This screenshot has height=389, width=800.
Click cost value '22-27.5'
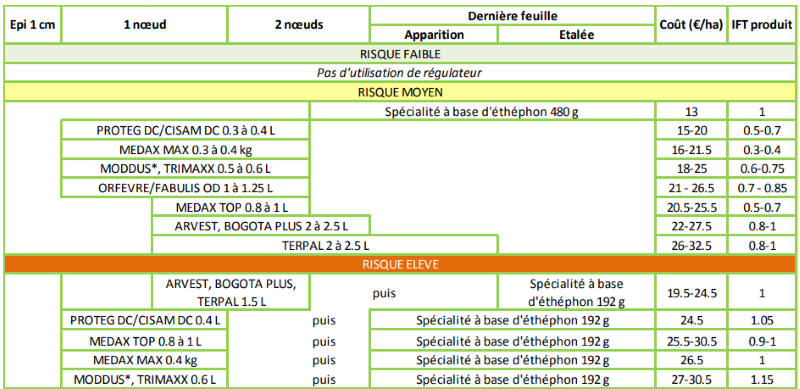click(691, 226)
